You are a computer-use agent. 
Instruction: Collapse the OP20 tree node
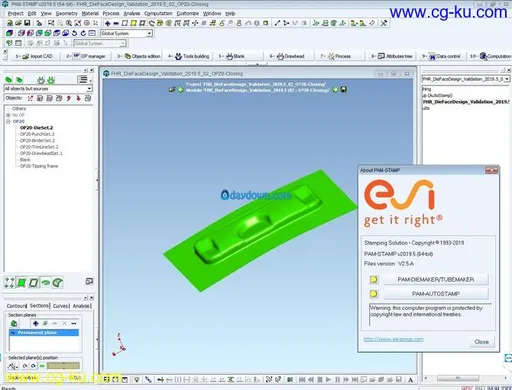(8, 121)
